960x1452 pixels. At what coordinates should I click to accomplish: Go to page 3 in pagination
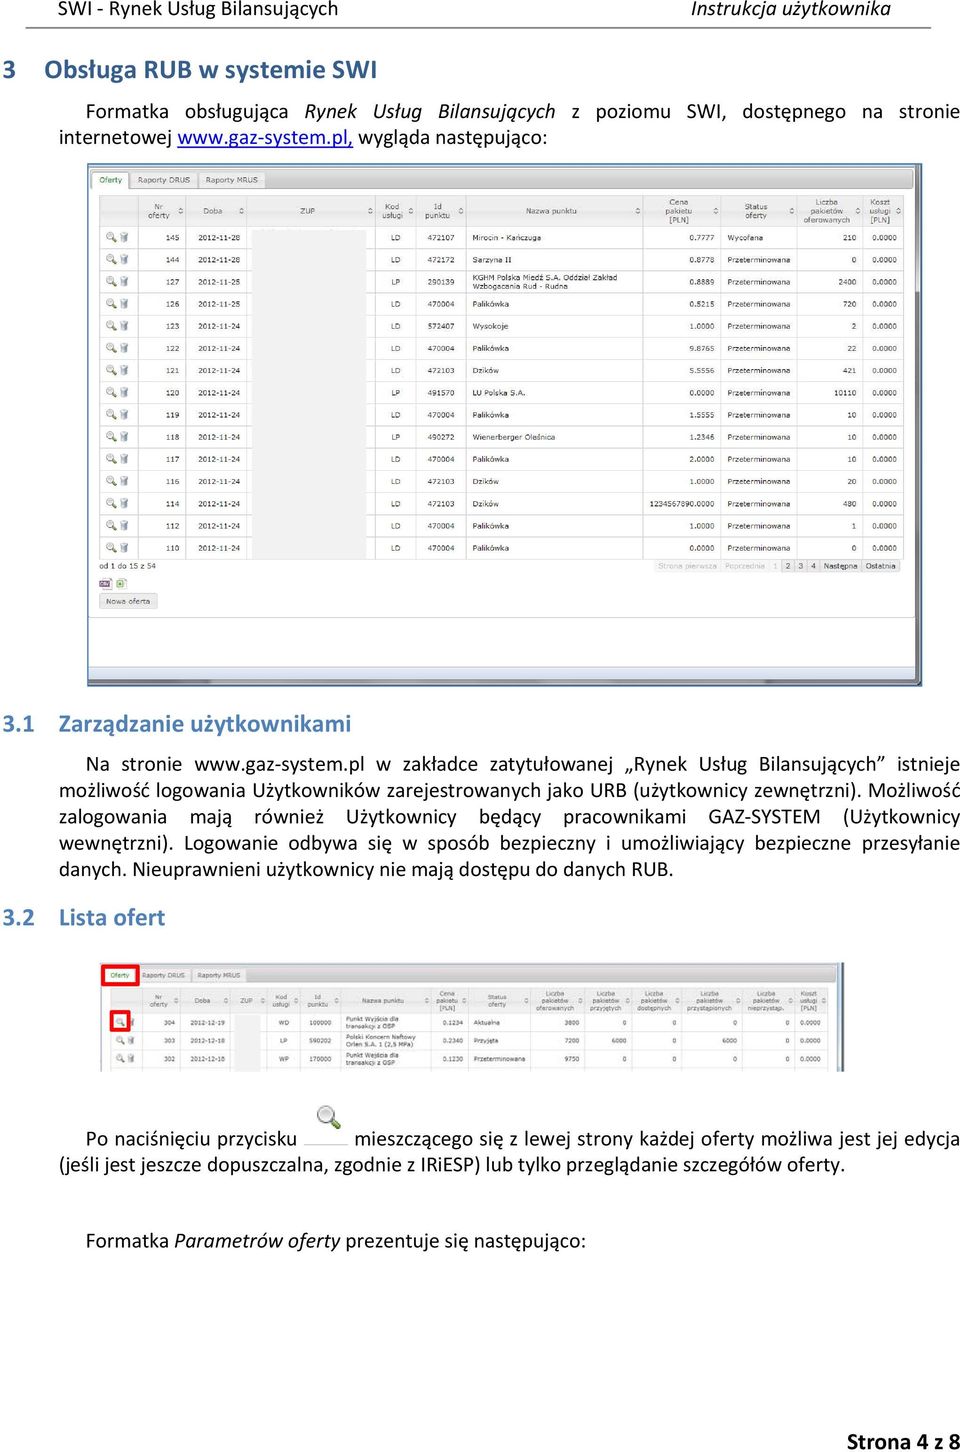(800, 566)
